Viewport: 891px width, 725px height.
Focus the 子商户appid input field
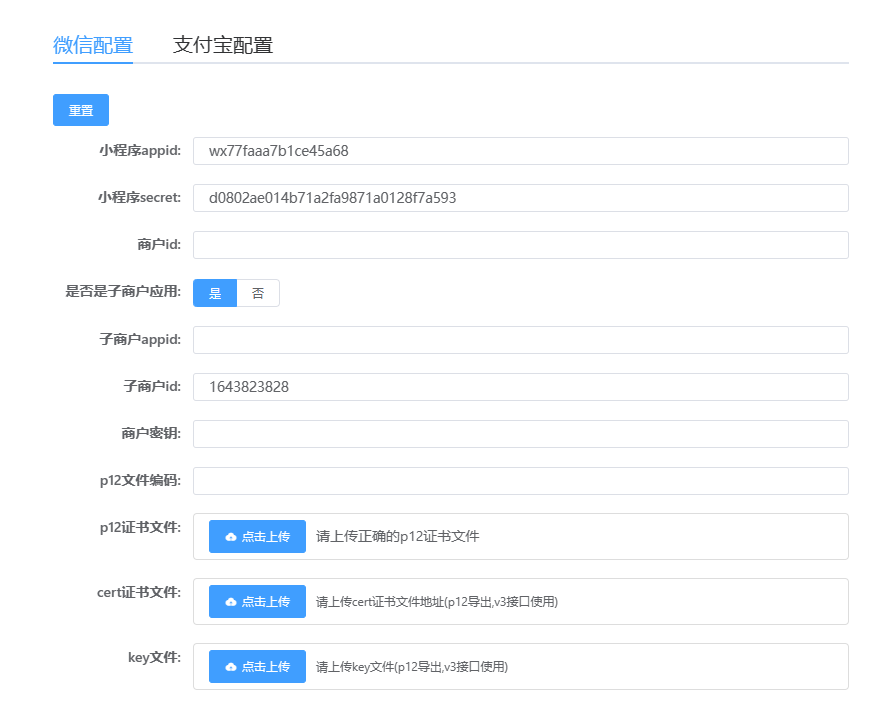[x=520, y=340]
